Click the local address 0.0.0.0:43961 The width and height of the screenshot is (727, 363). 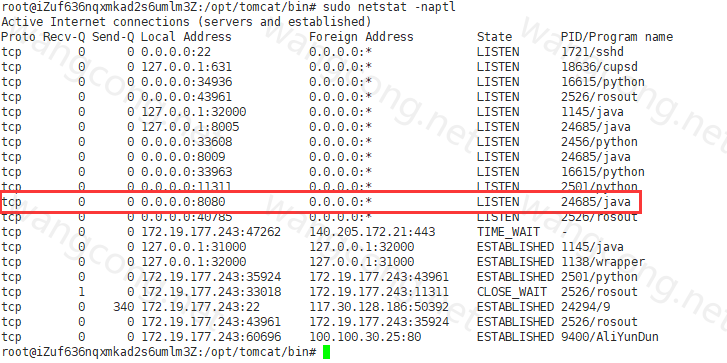186,97
